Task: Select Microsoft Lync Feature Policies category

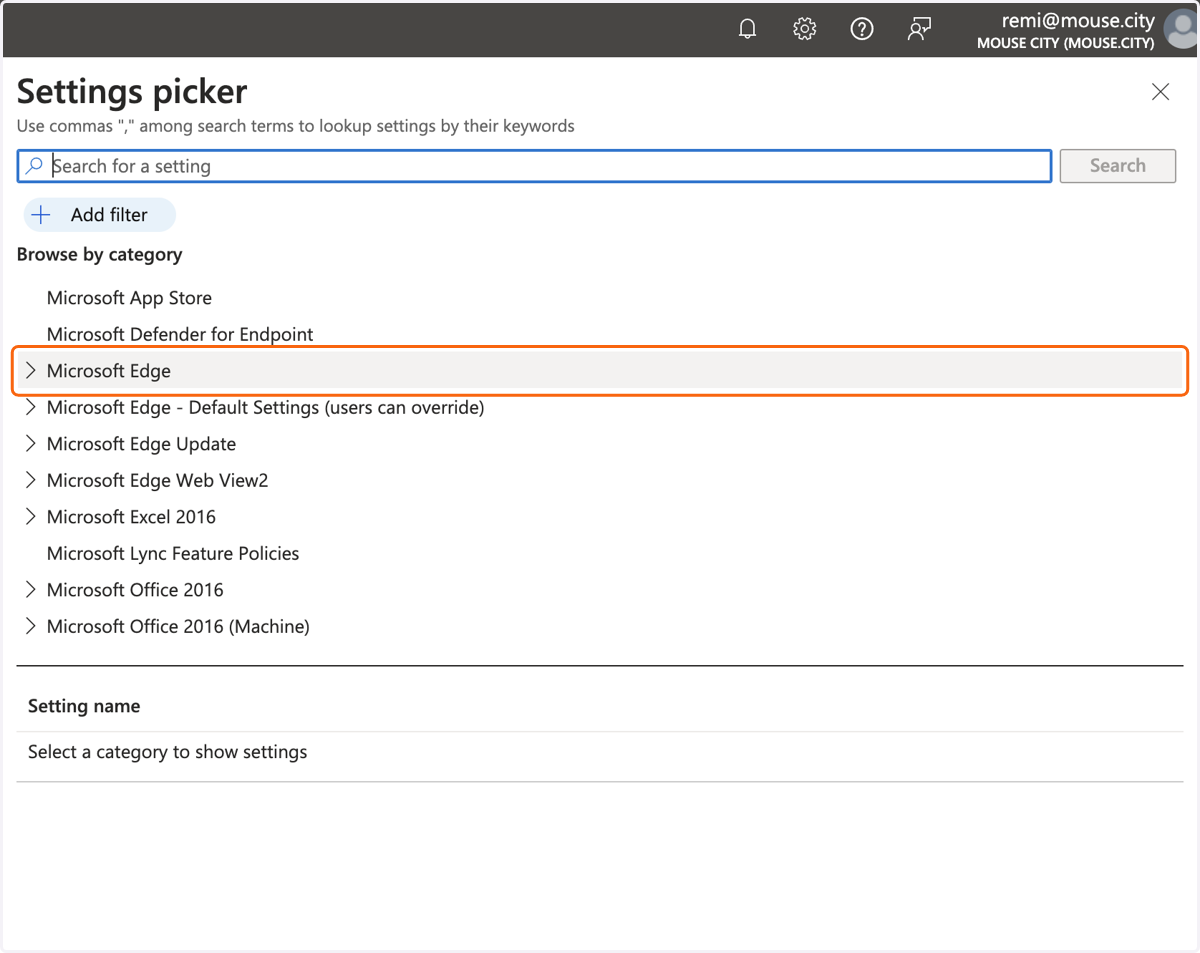Action: [173, 553]
